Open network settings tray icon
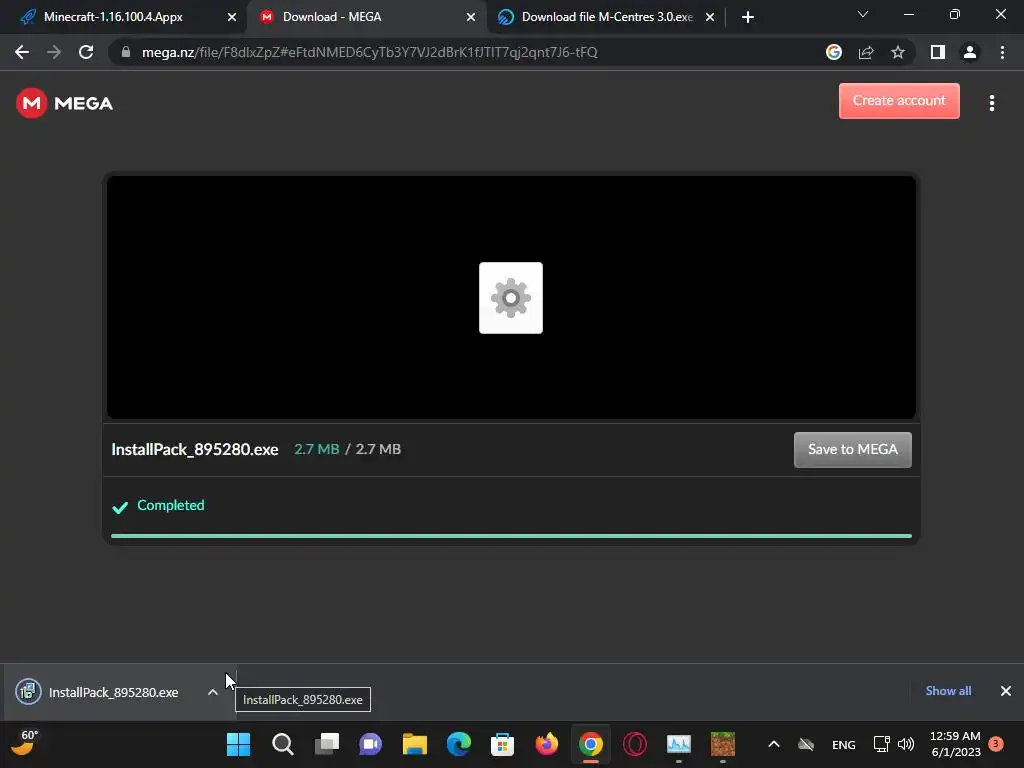 pyautogui.click(x=881, y=744)
